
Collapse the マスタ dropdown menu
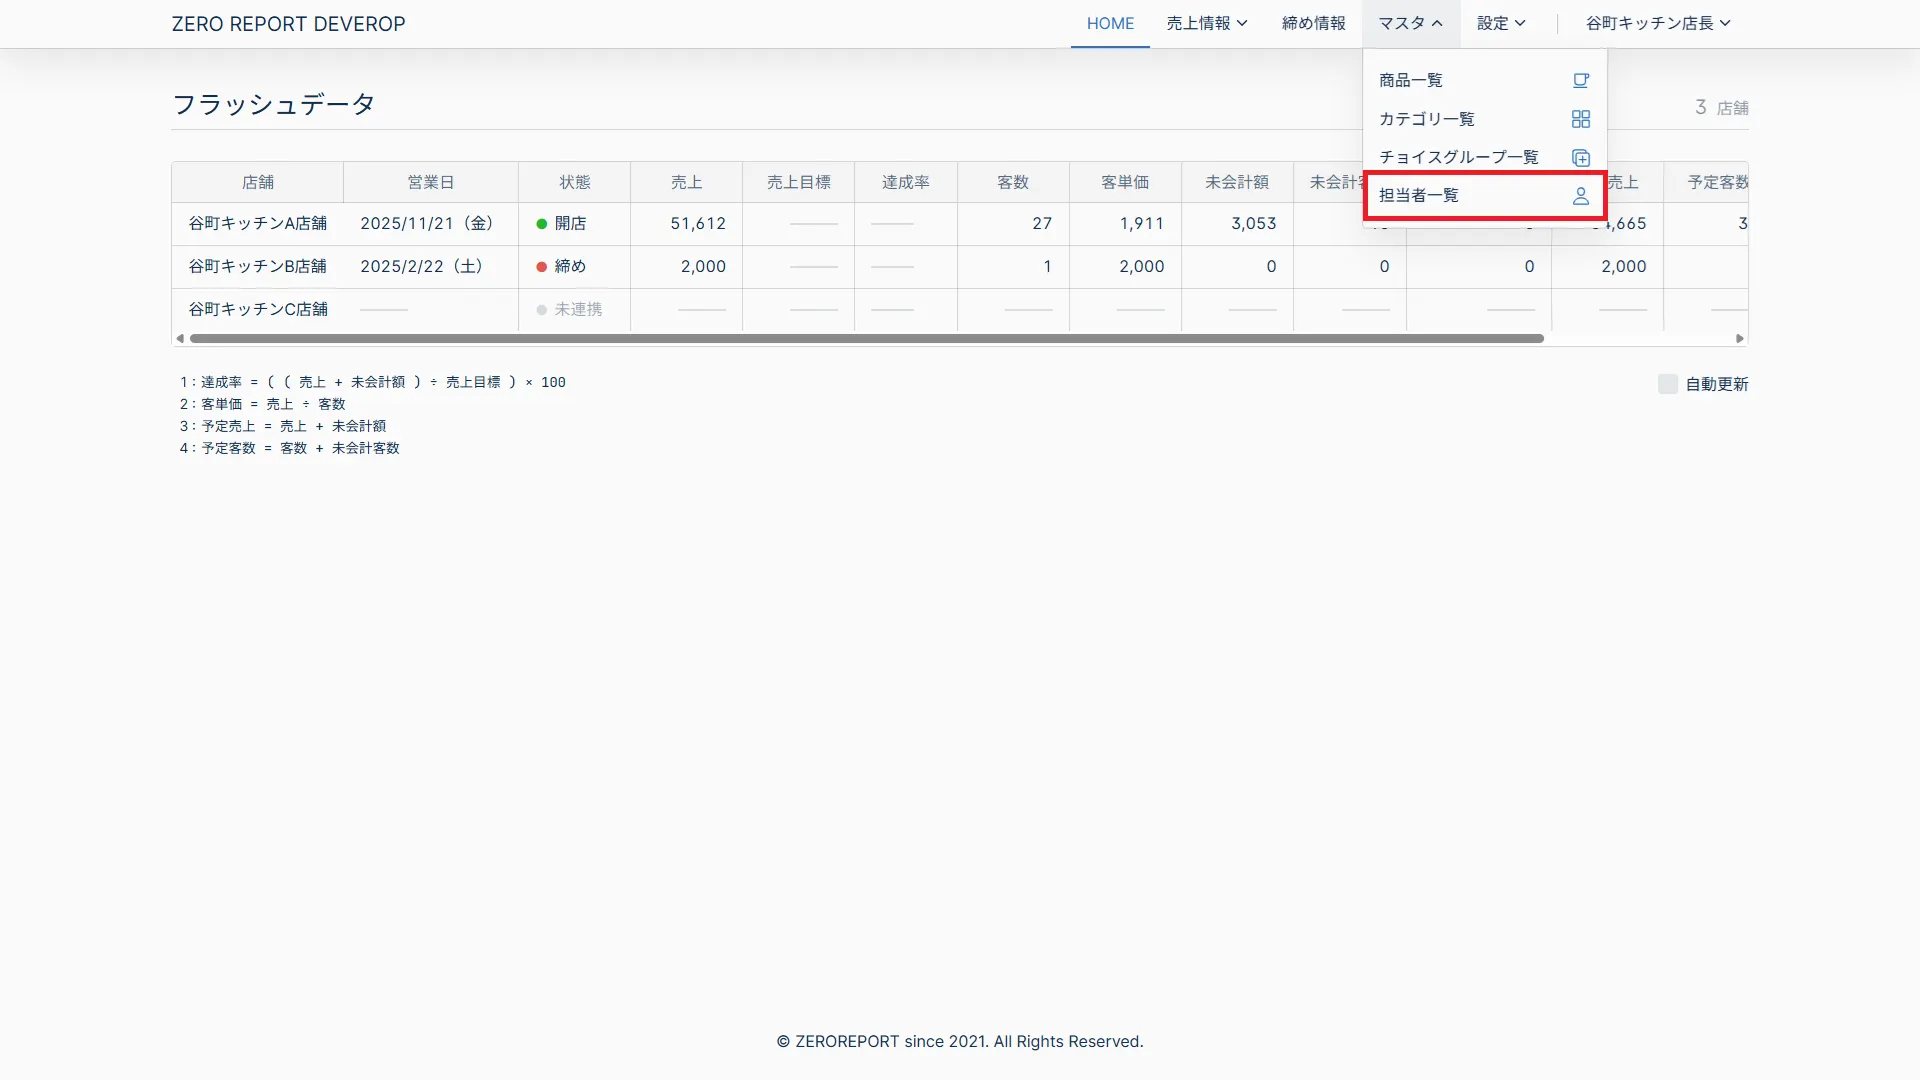click(1410, 23)
